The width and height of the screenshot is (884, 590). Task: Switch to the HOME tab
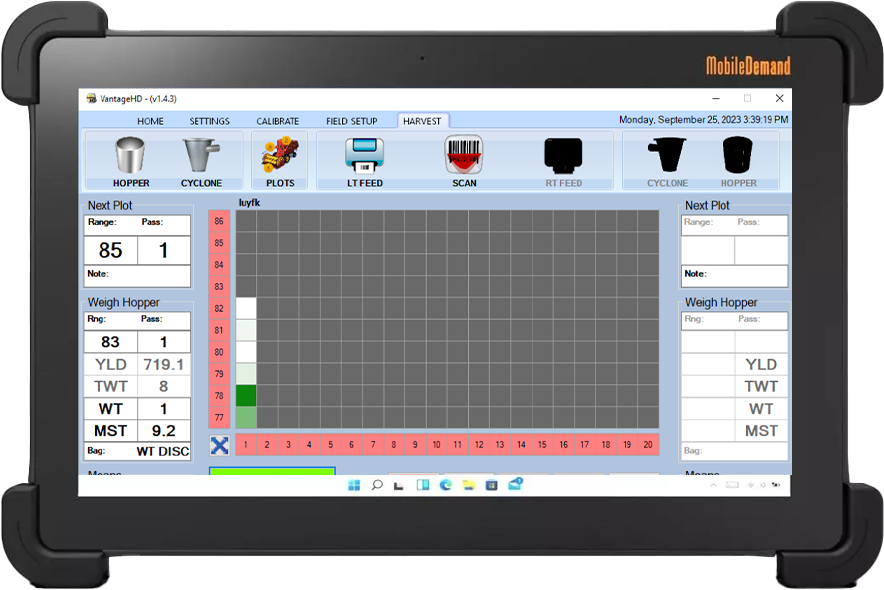[150, 121]
